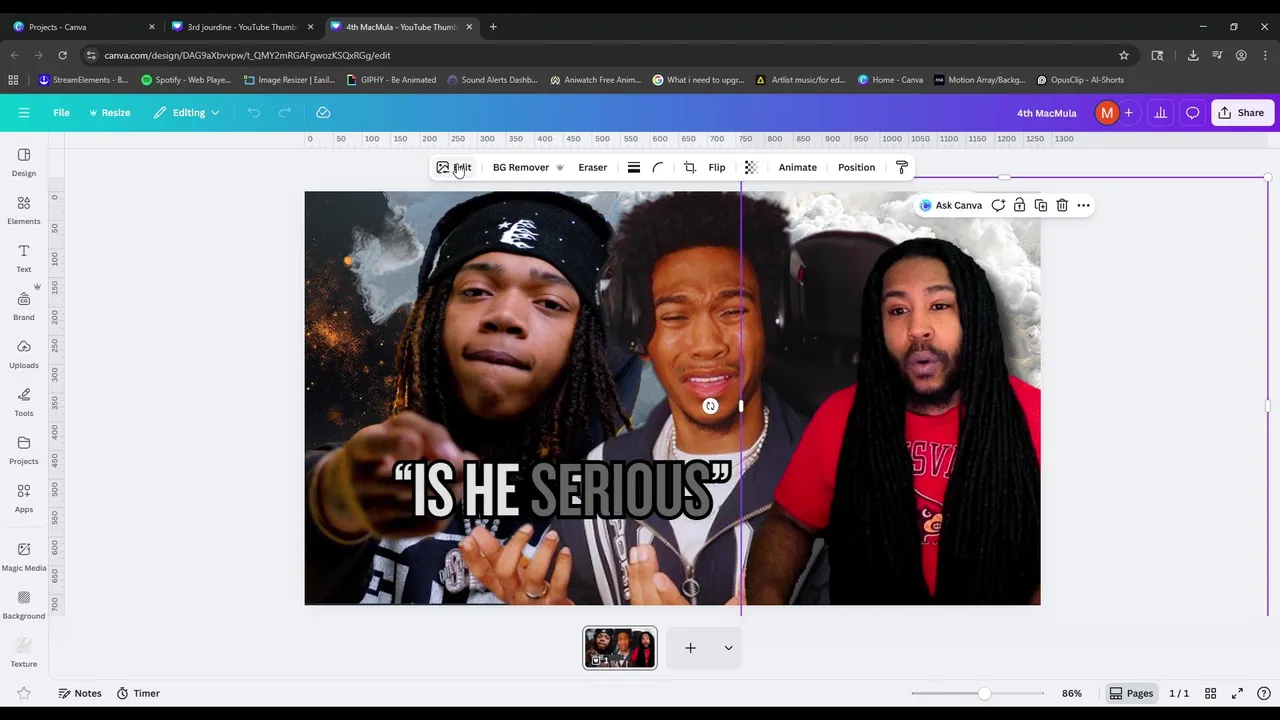Delete the selected image via trash icon
The height and width of the screenshot is (720, 1280).
(x=1062, y=205)
